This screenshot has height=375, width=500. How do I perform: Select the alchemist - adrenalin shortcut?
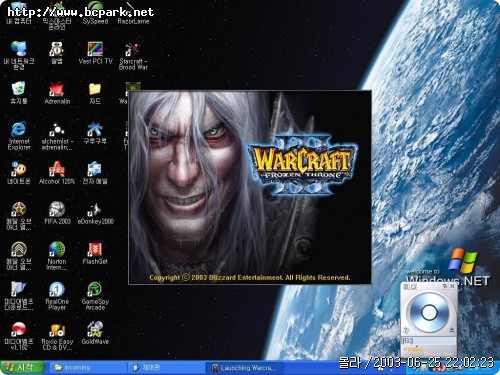tap(57, 136)
